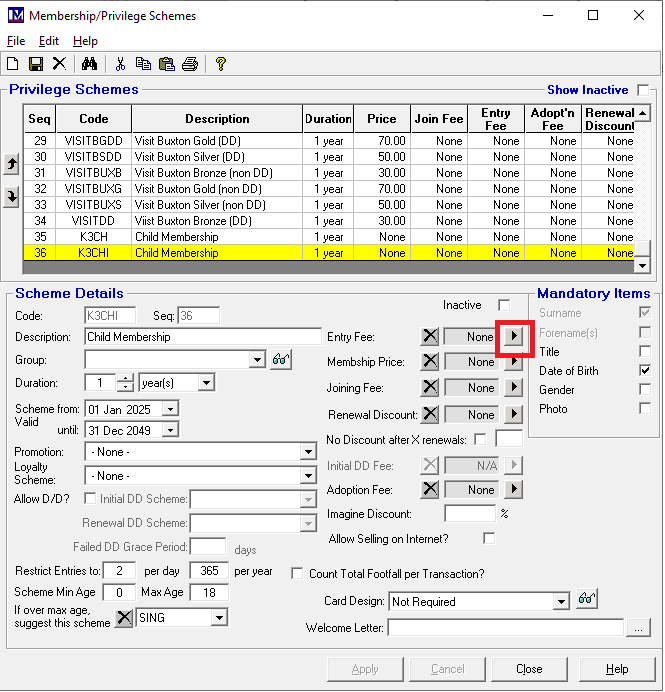Enable the Show Inactive checkbox

tap(643, 90)
